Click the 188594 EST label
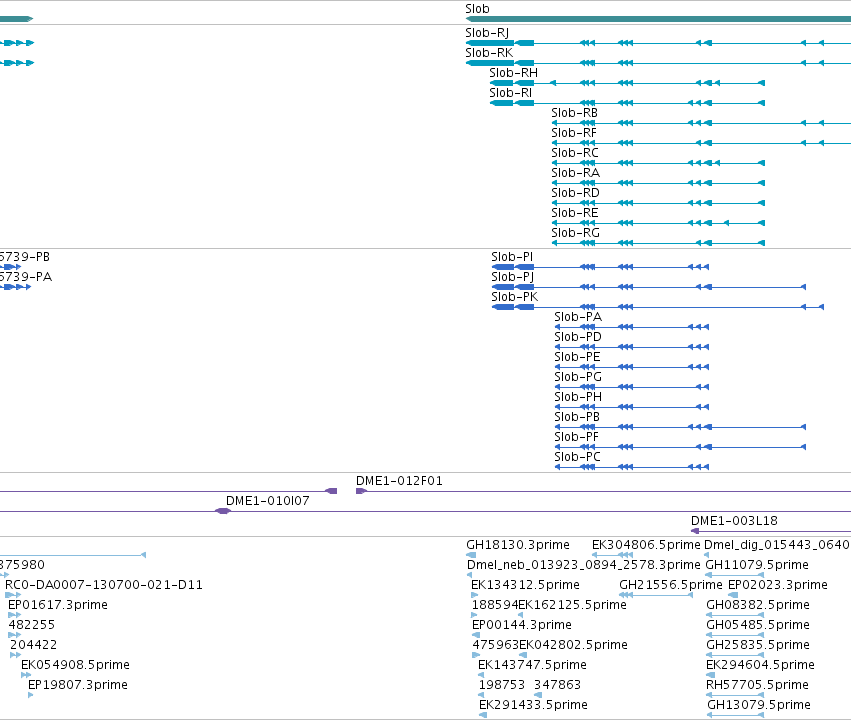The width and height of the screenshot is (851, 720). pyautogui.click(x=495, y=606)
